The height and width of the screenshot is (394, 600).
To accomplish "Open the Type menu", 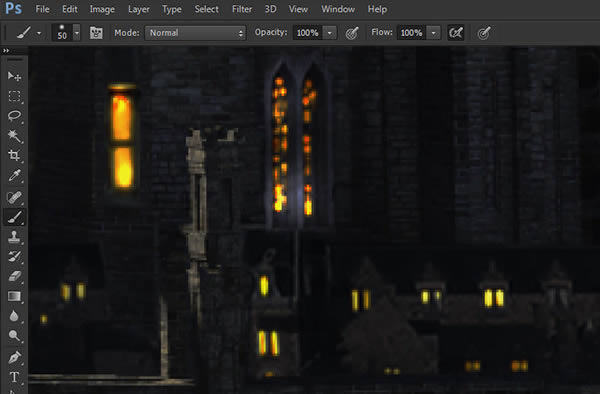I will pyautogui.click(x=172, y=9).
